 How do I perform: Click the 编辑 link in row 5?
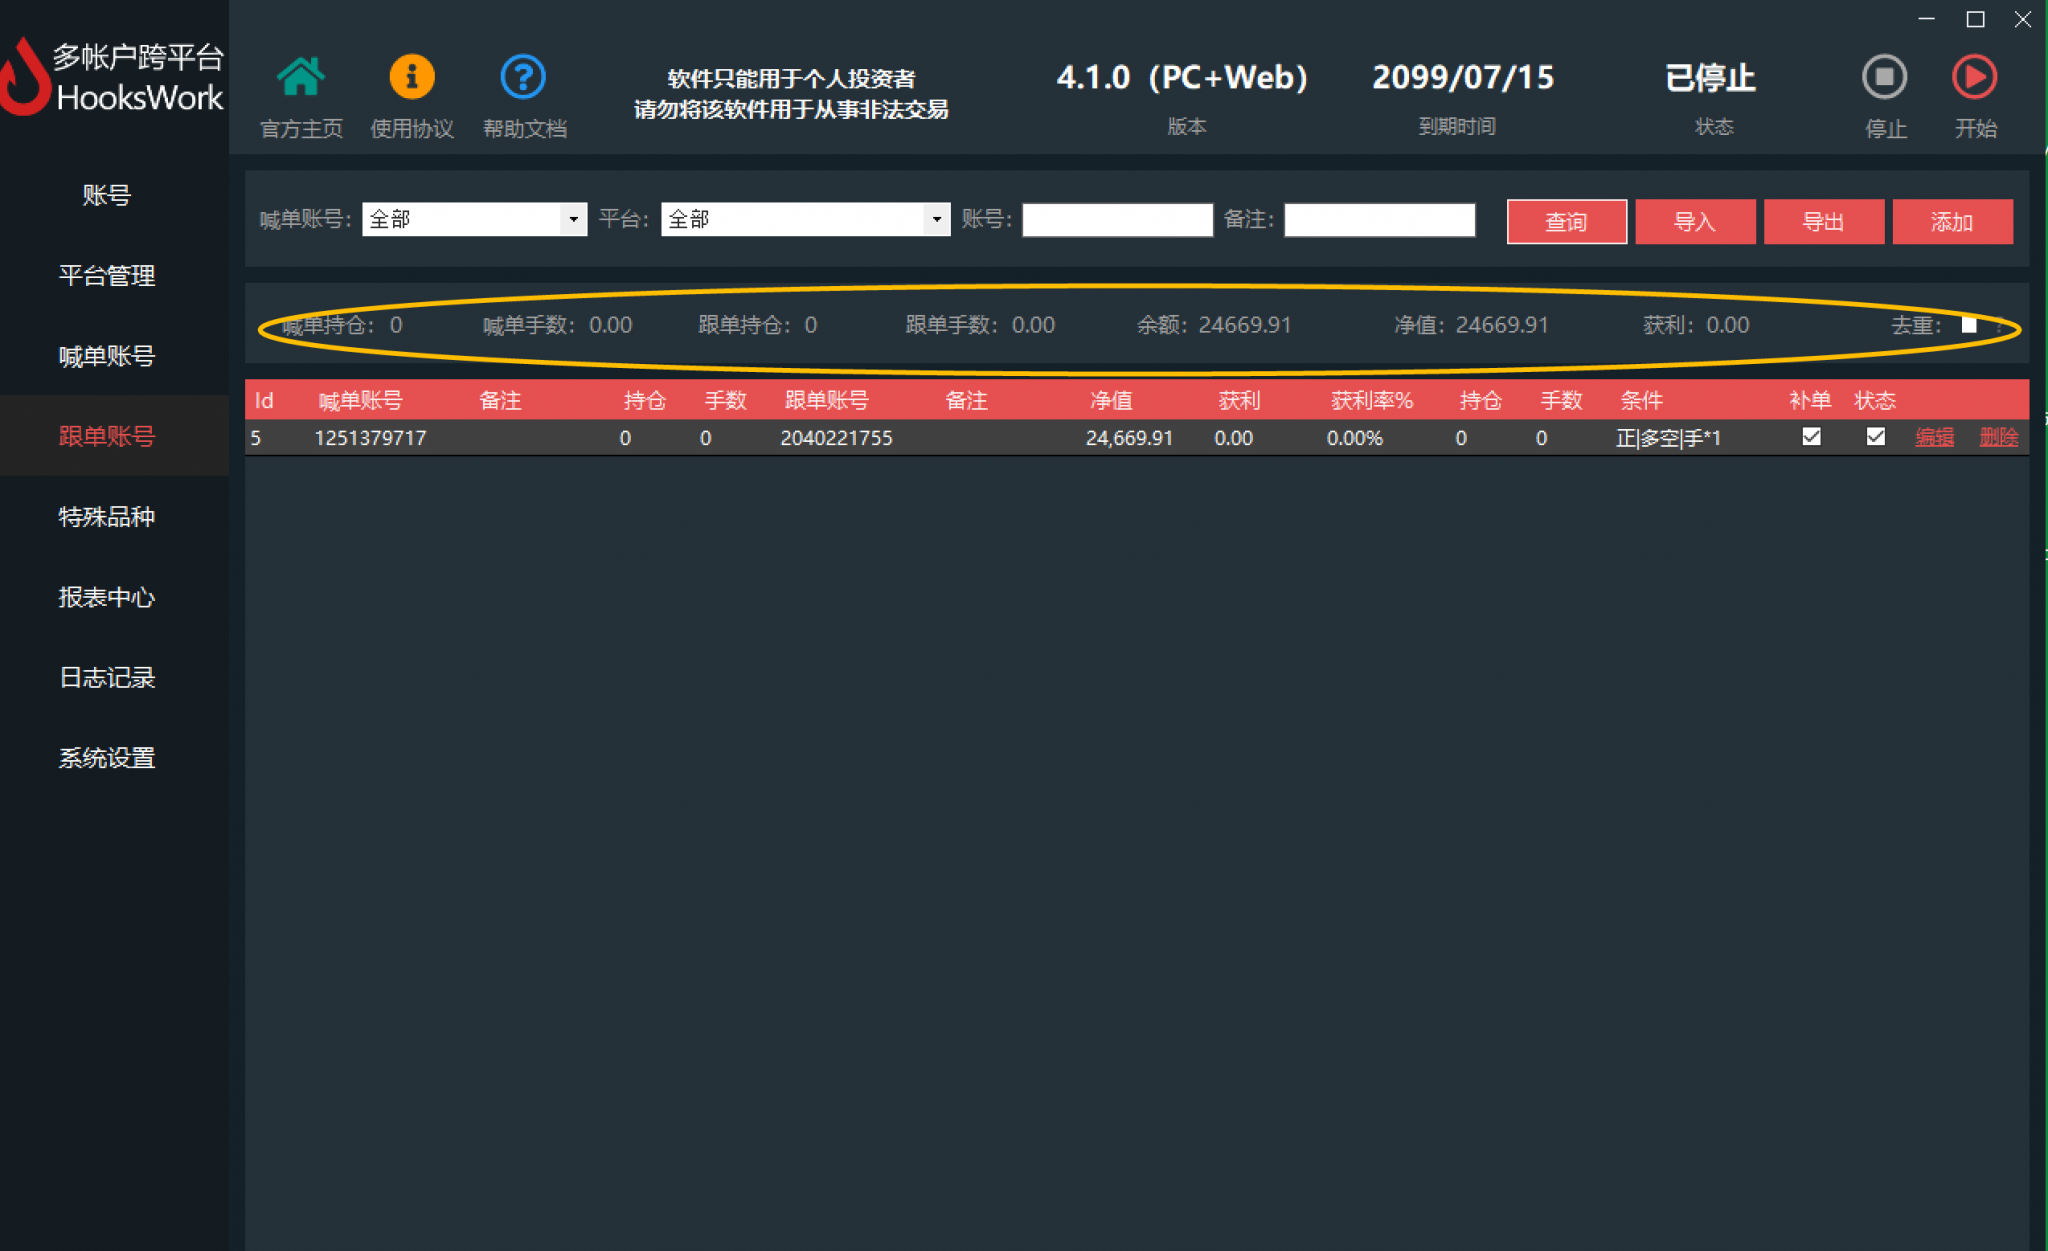pyautogui.click(x=1934, y=438)
